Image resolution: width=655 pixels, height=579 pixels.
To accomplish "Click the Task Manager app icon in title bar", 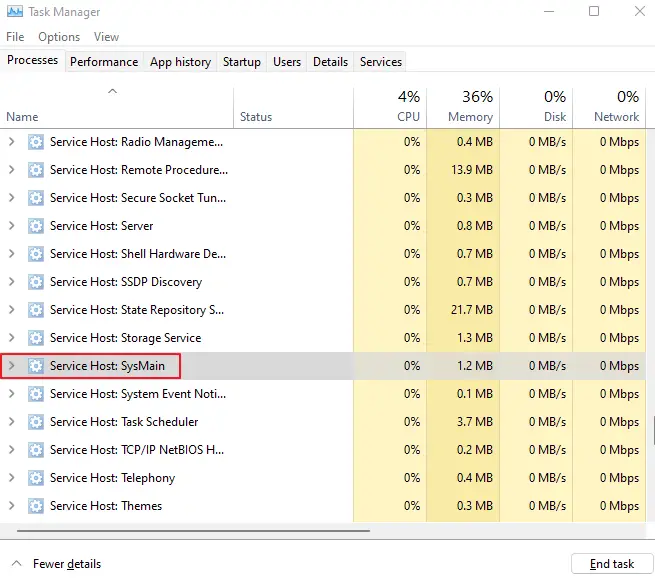I will [x=15, y=12].
